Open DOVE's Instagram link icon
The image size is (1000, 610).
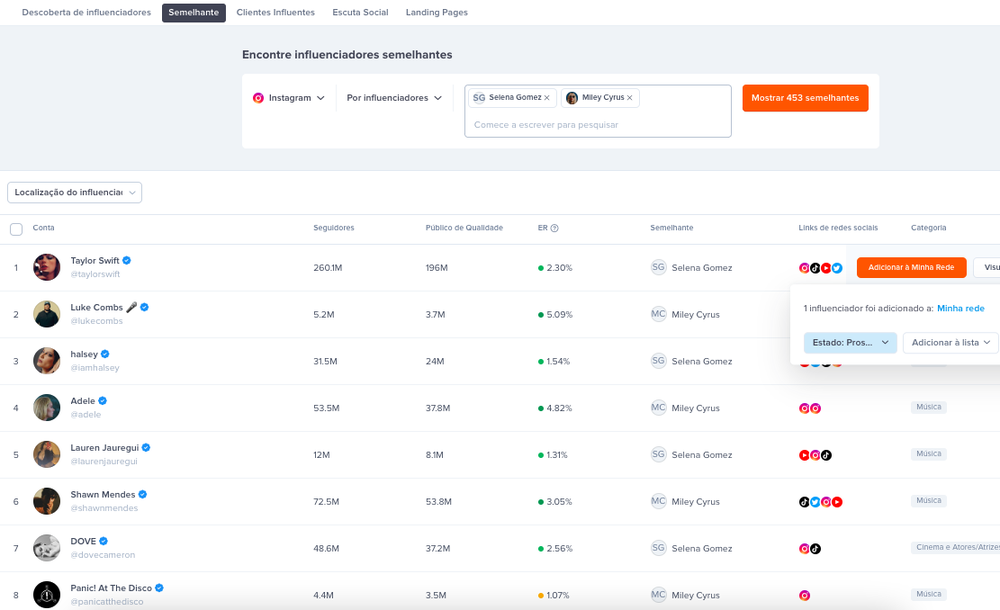click(x=804, y=549)
